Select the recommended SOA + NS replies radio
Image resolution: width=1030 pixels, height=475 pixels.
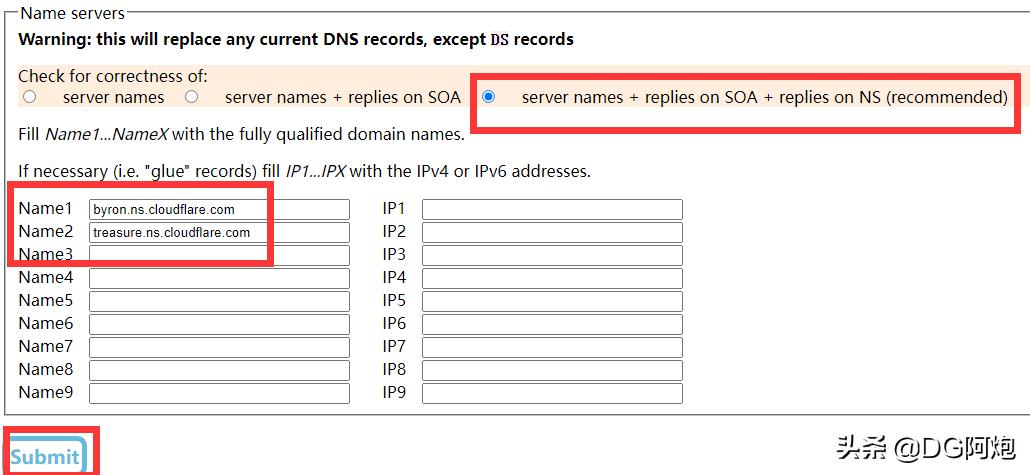pos(488,97)
